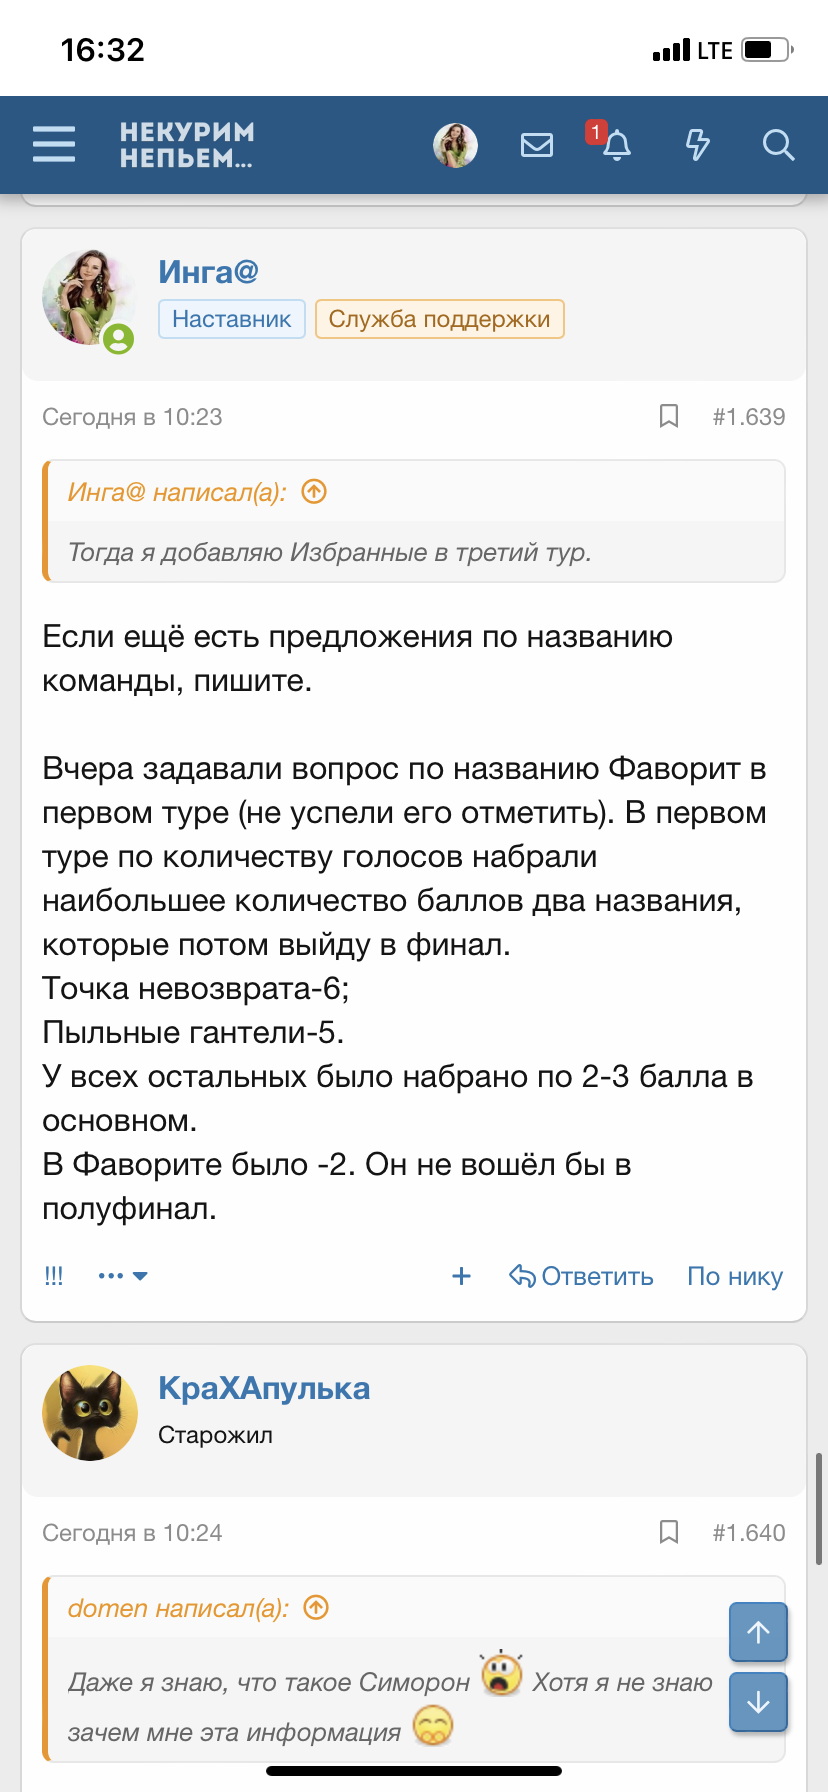Click the 'Ответить' reply link
This screenshot has width=828, height=1792.
pyautogui.click(x=580, y=1275)
